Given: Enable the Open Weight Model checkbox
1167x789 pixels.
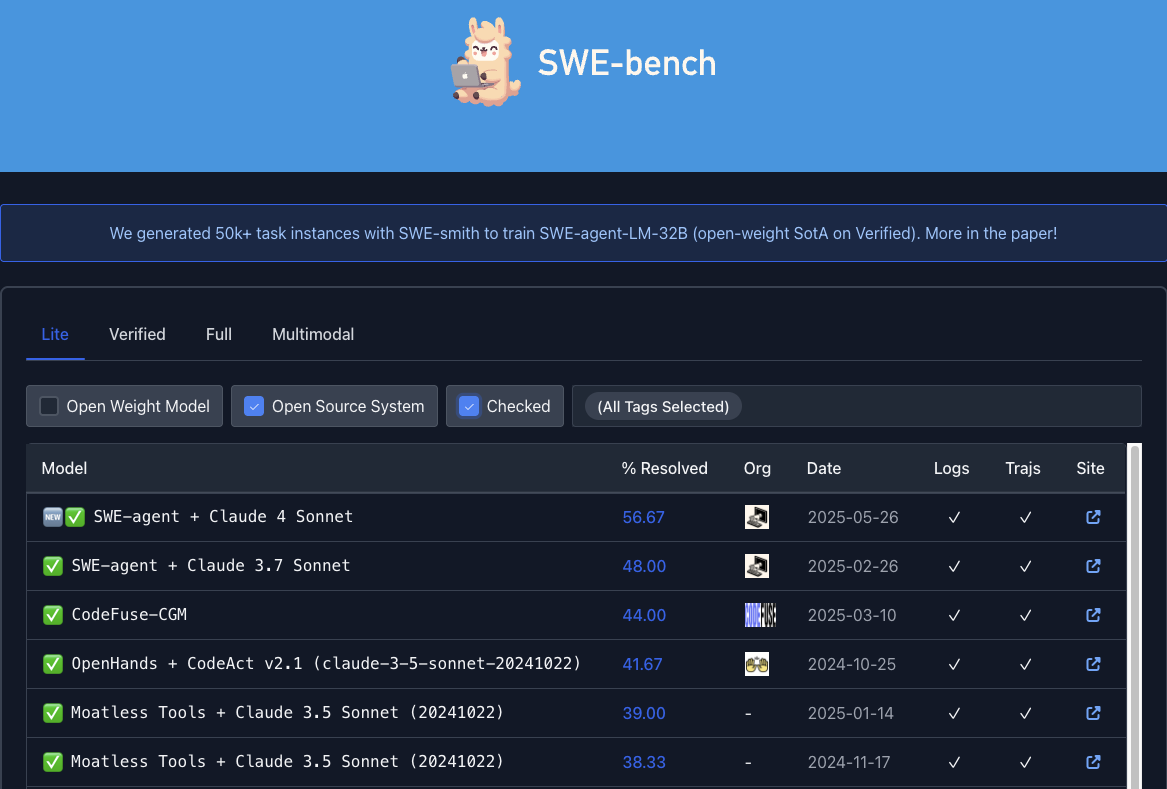Looking at the screenshot, I should point(49,406).
